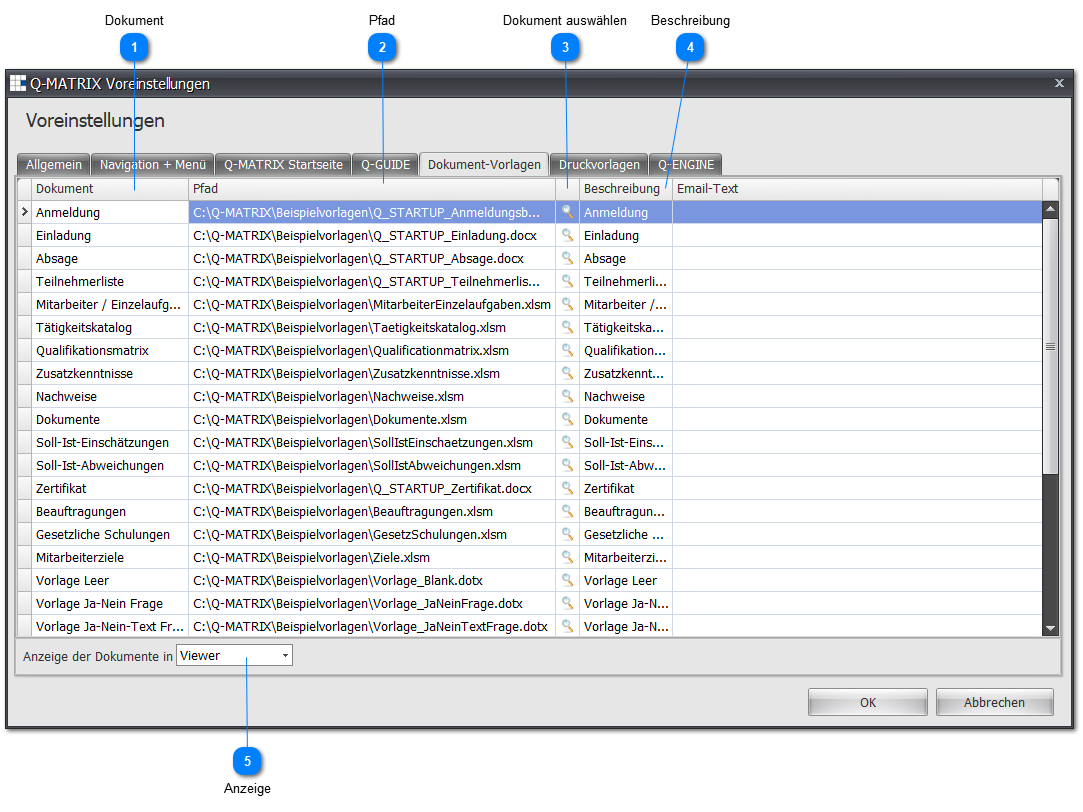
Task: Select the Tätigkeitskatalog document cell
Action: coord(110,327)
